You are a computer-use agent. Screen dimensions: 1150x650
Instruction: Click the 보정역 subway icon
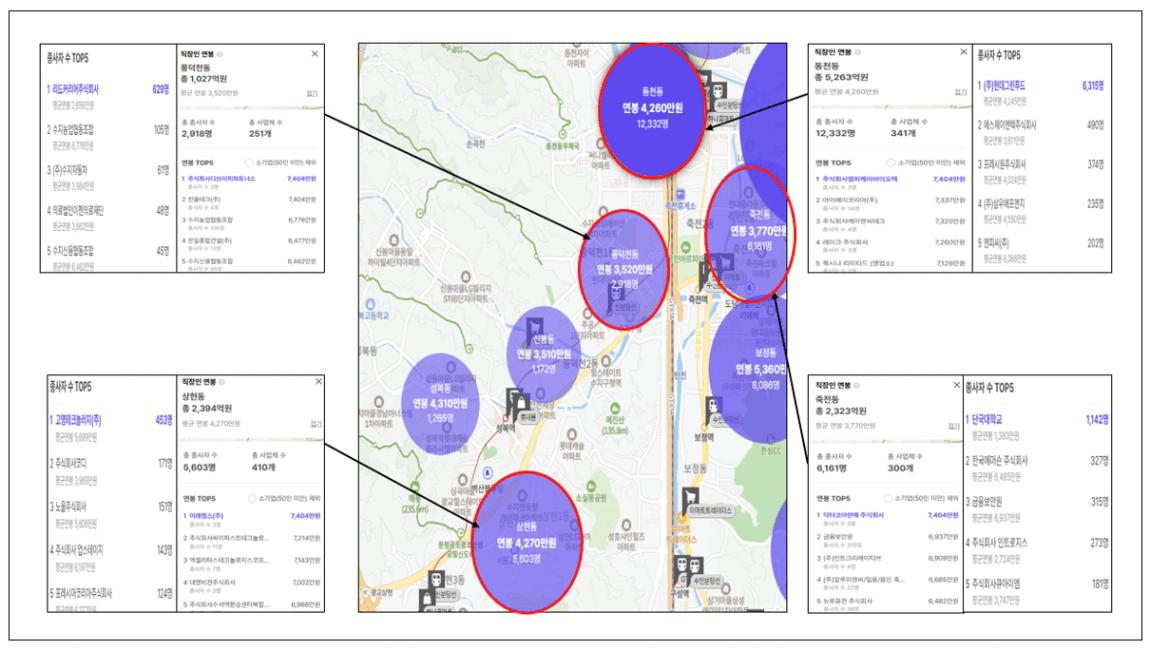pos(713,408)
